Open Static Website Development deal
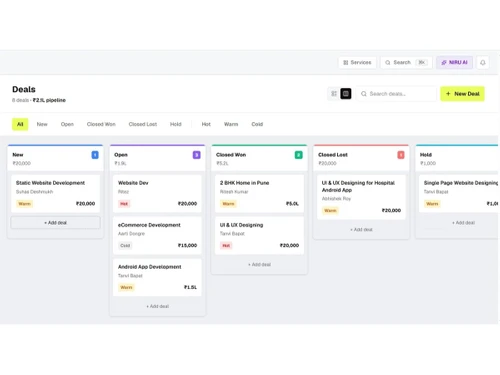 pos(55,194)
